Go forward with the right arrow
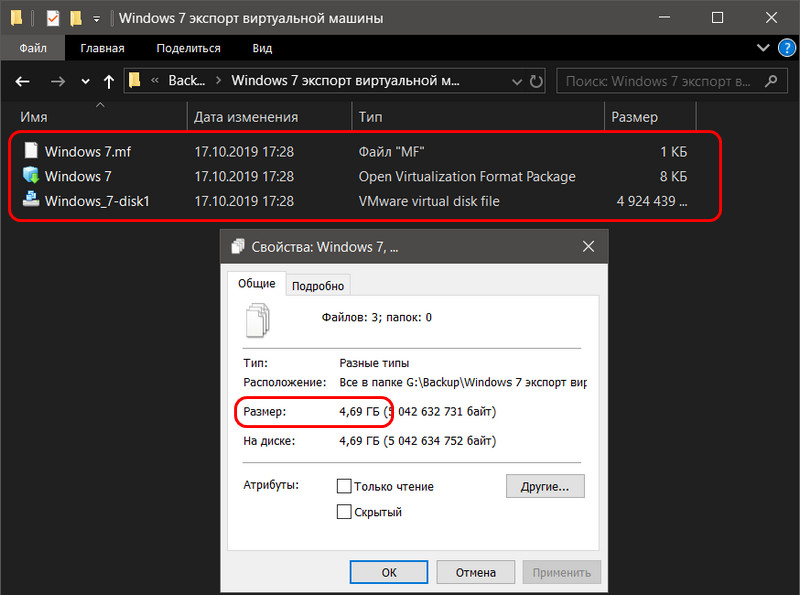The width and height of the screenshot is (800, 595). coord(58,81)
